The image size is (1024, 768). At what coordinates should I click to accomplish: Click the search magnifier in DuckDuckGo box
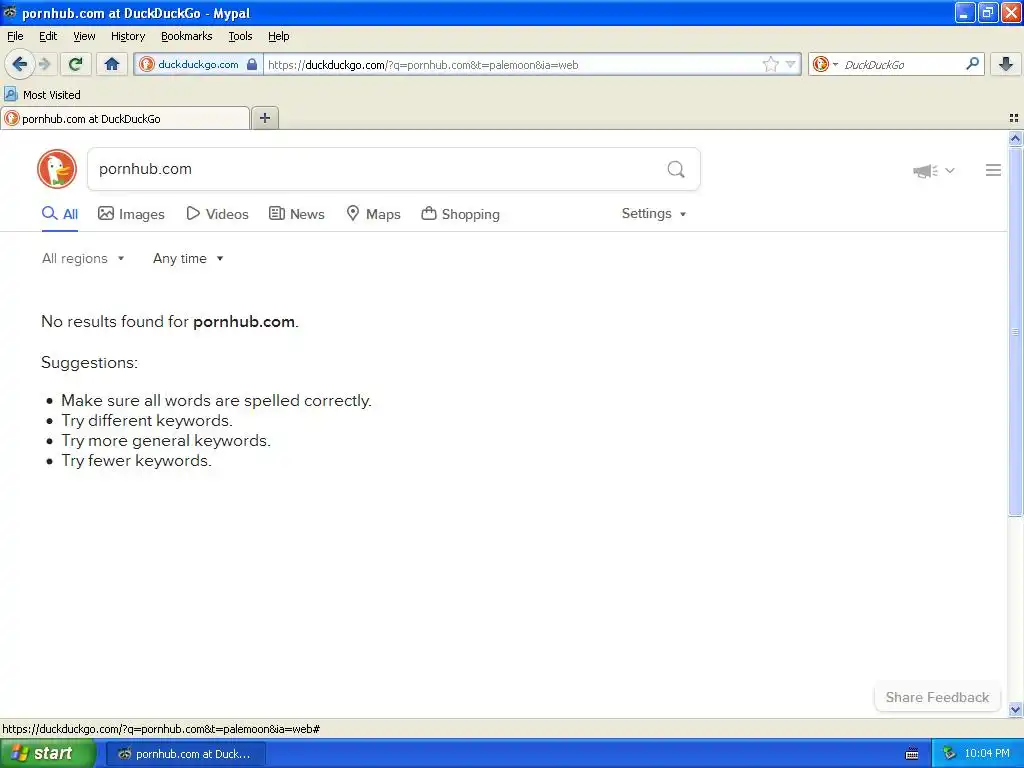pyautogui.click(x=676, y=170)
